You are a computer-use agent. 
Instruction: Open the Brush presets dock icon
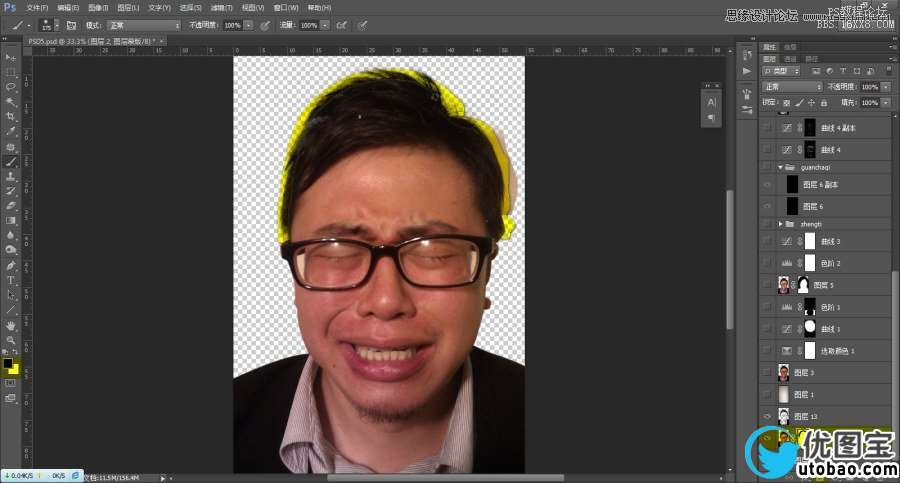tap(747, 93)
